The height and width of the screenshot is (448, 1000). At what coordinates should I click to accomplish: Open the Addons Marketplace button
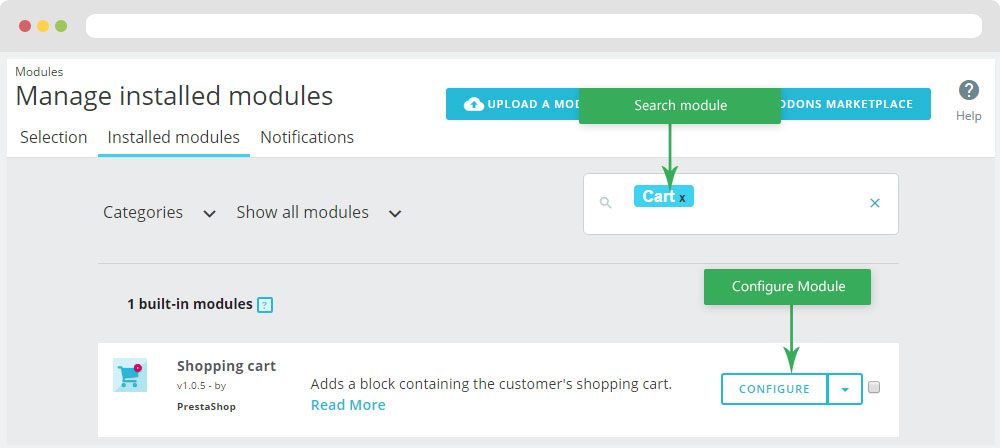[855, 104]
